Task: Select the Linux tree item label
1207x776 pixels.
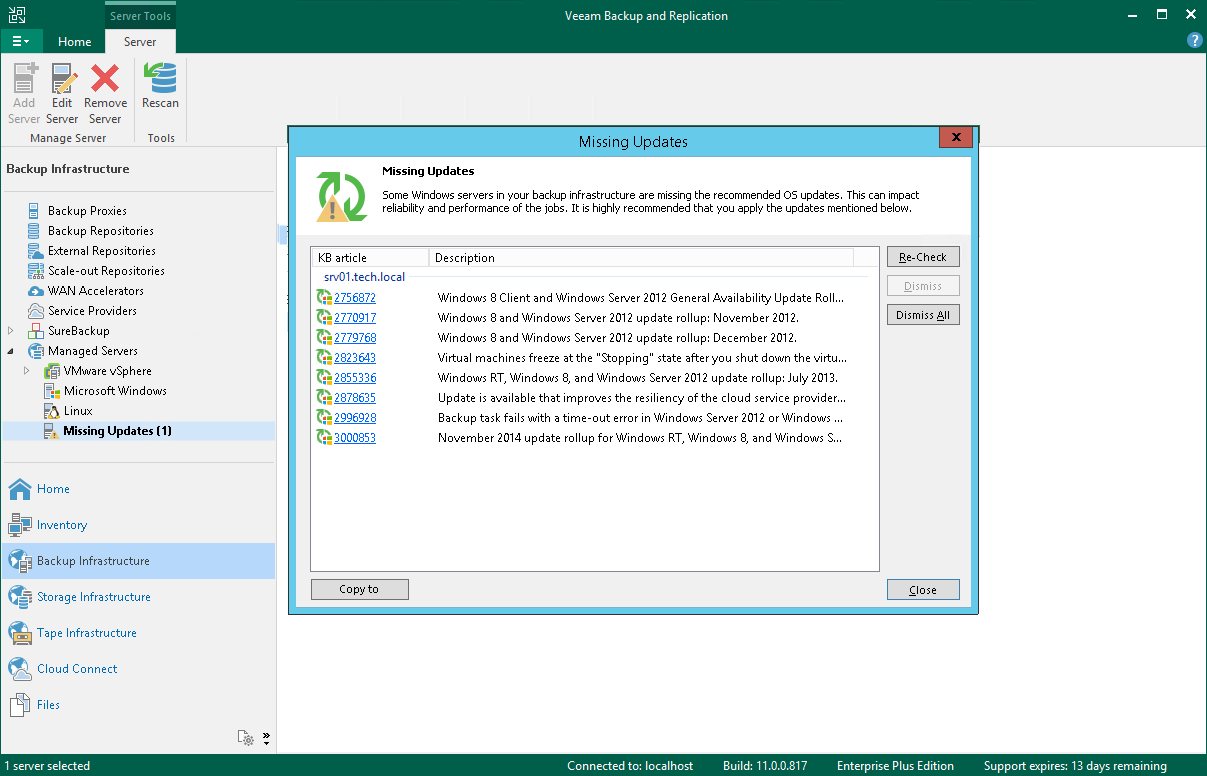Action: point(78,411)
